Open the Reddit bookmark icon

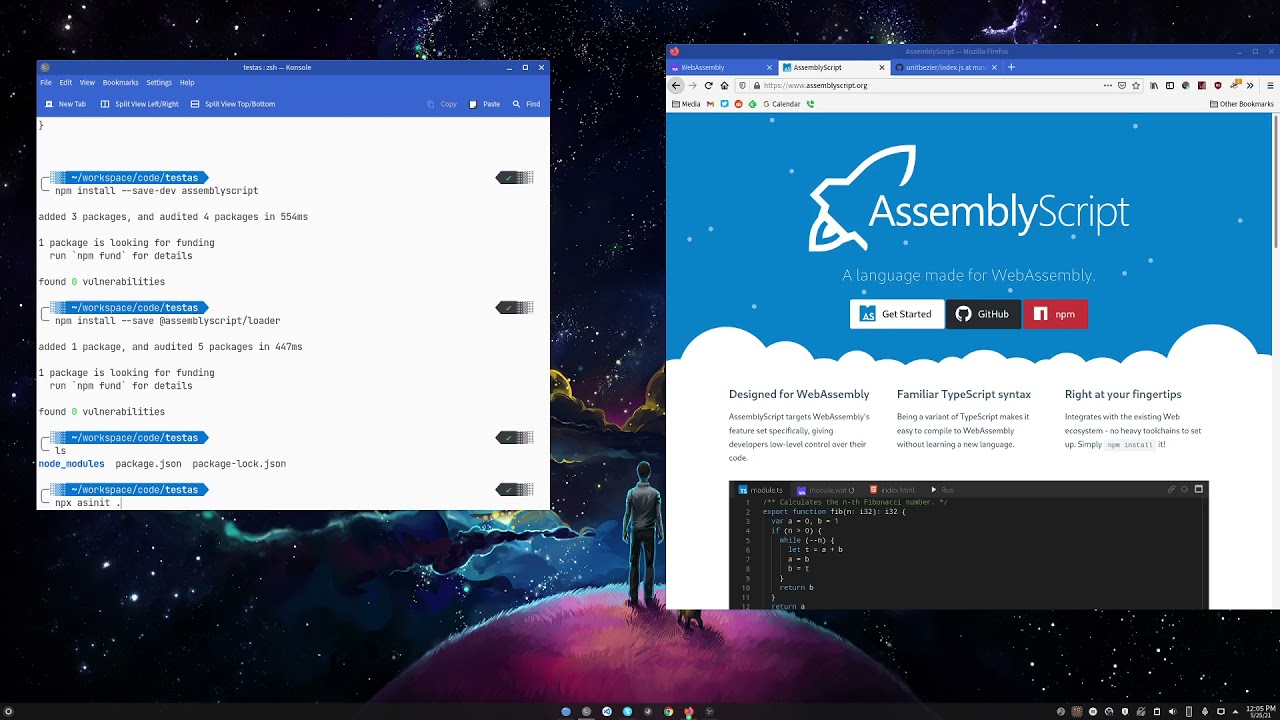[x=739, y=104]
